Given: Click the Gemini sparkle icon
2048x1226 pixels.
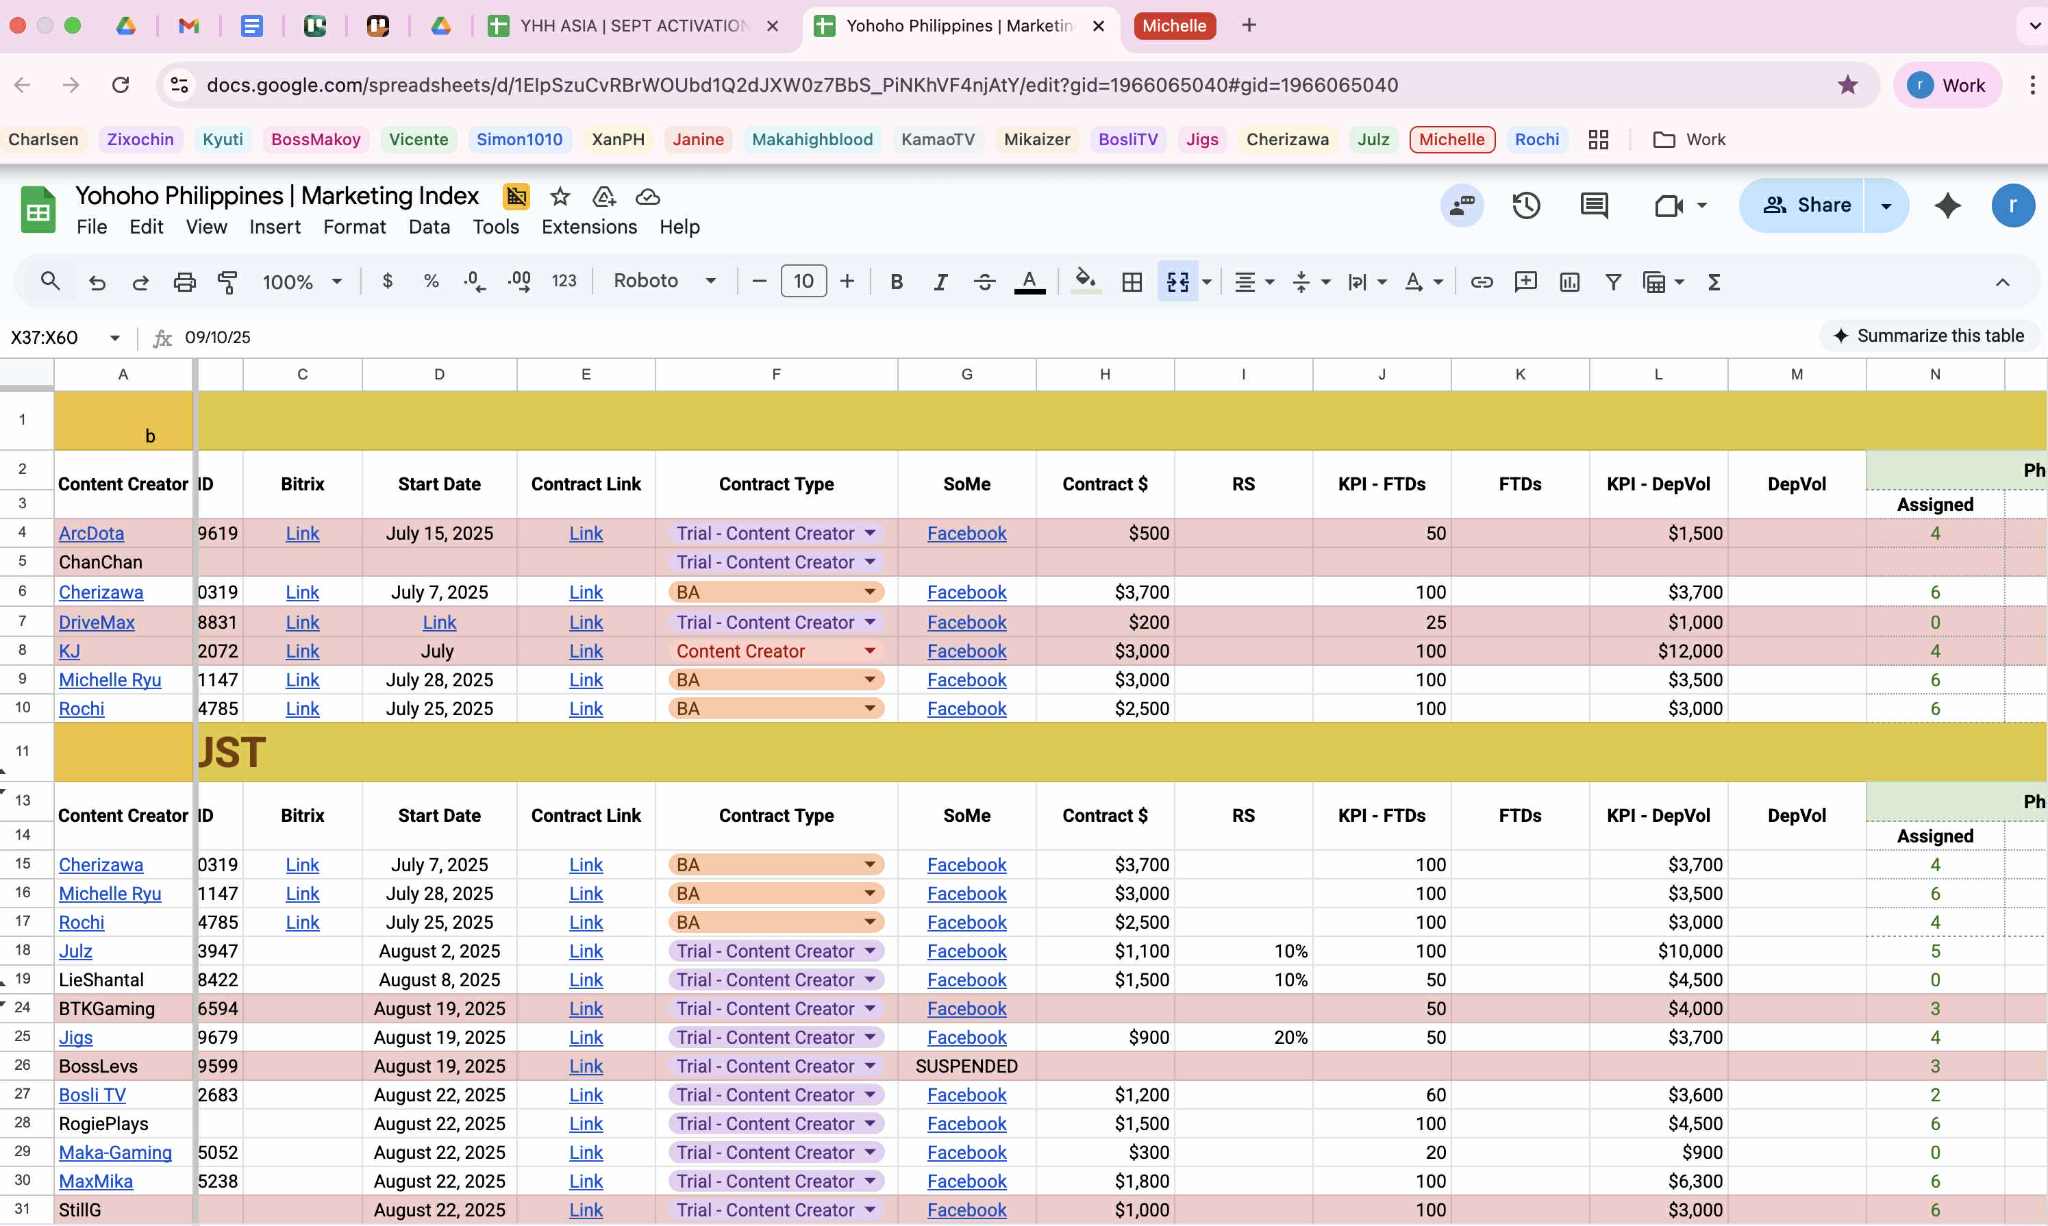Looking at the screenshot, I should (1948, 206).
